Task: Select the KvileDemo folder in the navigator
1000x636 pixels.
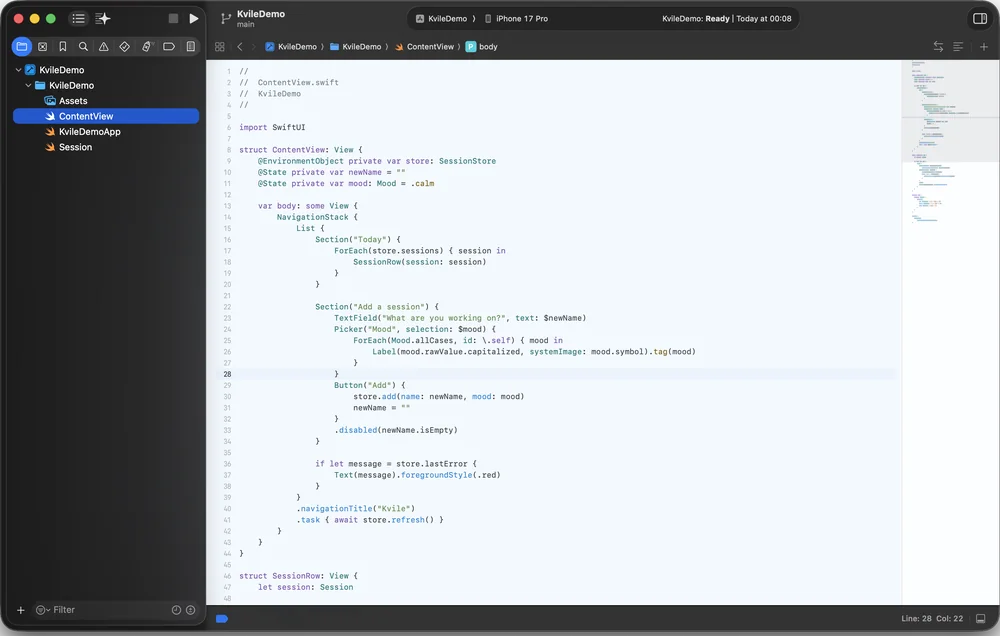Action: (71, 85)
